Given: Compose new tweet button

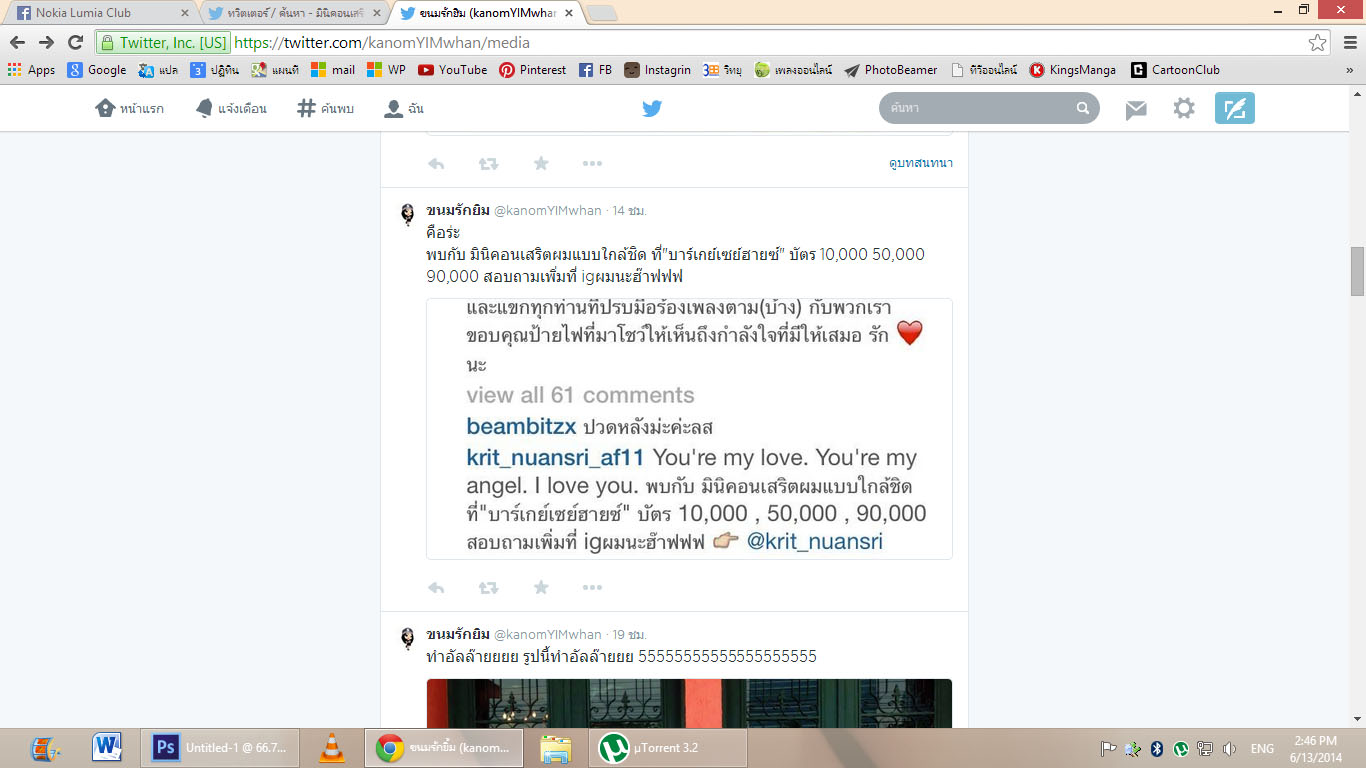Looking at the screenshot, I should coord(1235,108).
